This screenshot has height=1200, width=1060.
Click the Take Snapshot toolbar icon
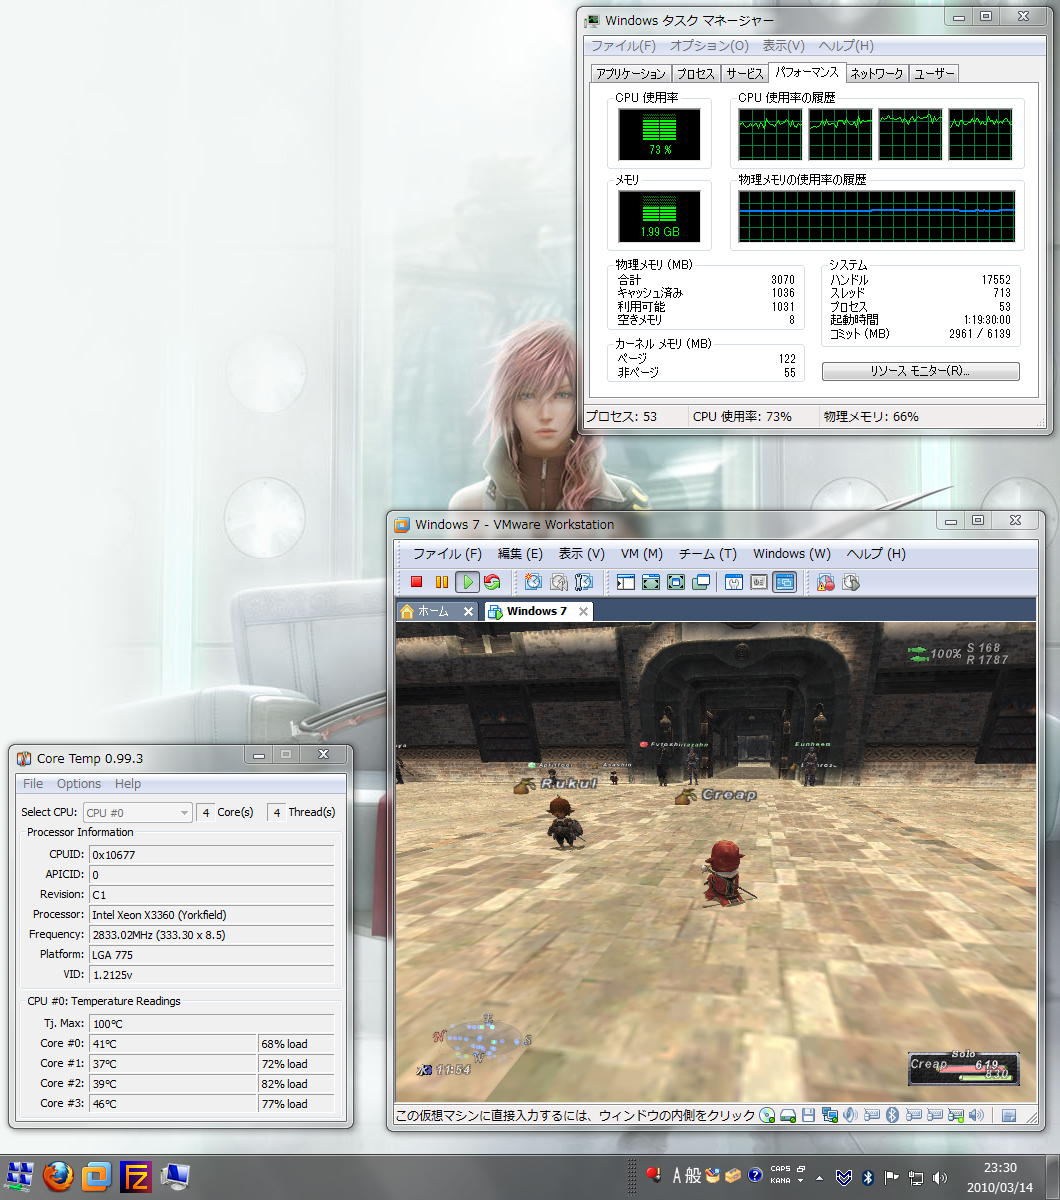533,582
